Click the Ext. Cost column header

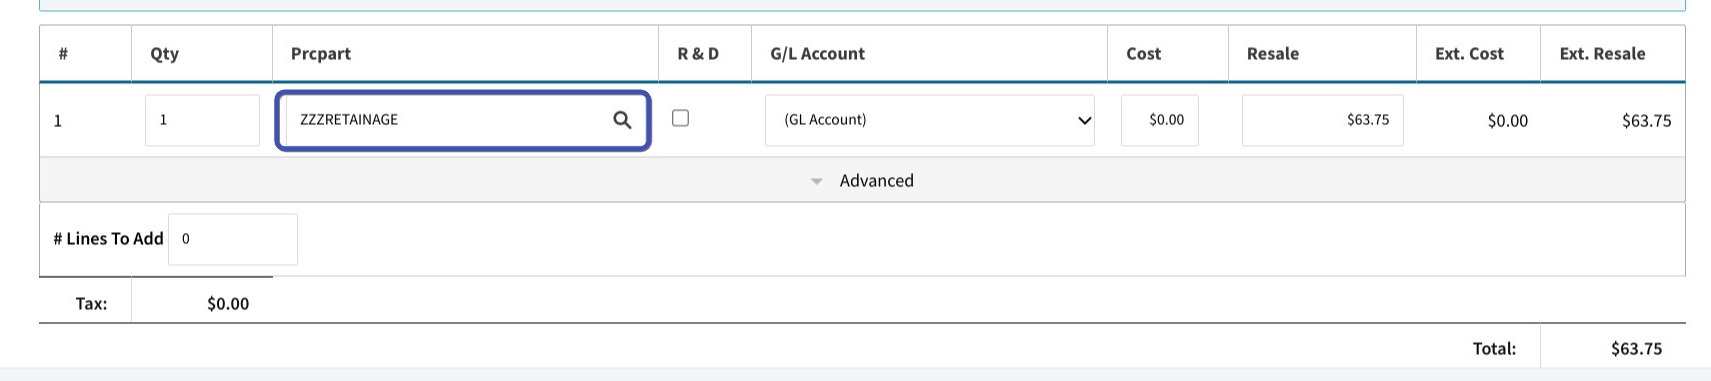pos(1469,54)
